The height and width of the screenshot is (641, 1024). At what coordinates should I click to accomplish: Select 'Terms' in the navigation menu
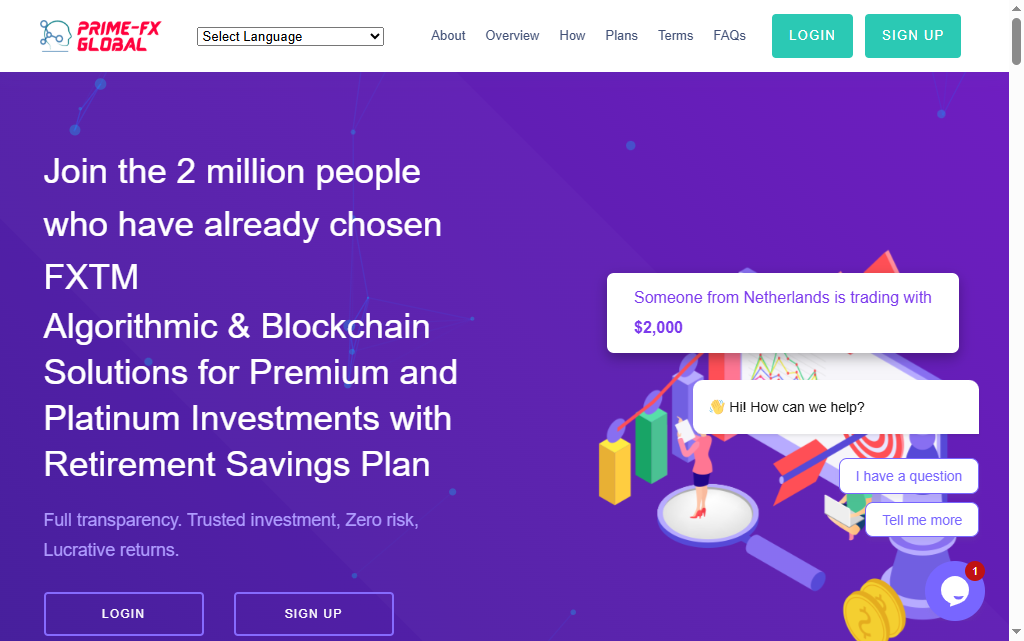tap(675, 36)
